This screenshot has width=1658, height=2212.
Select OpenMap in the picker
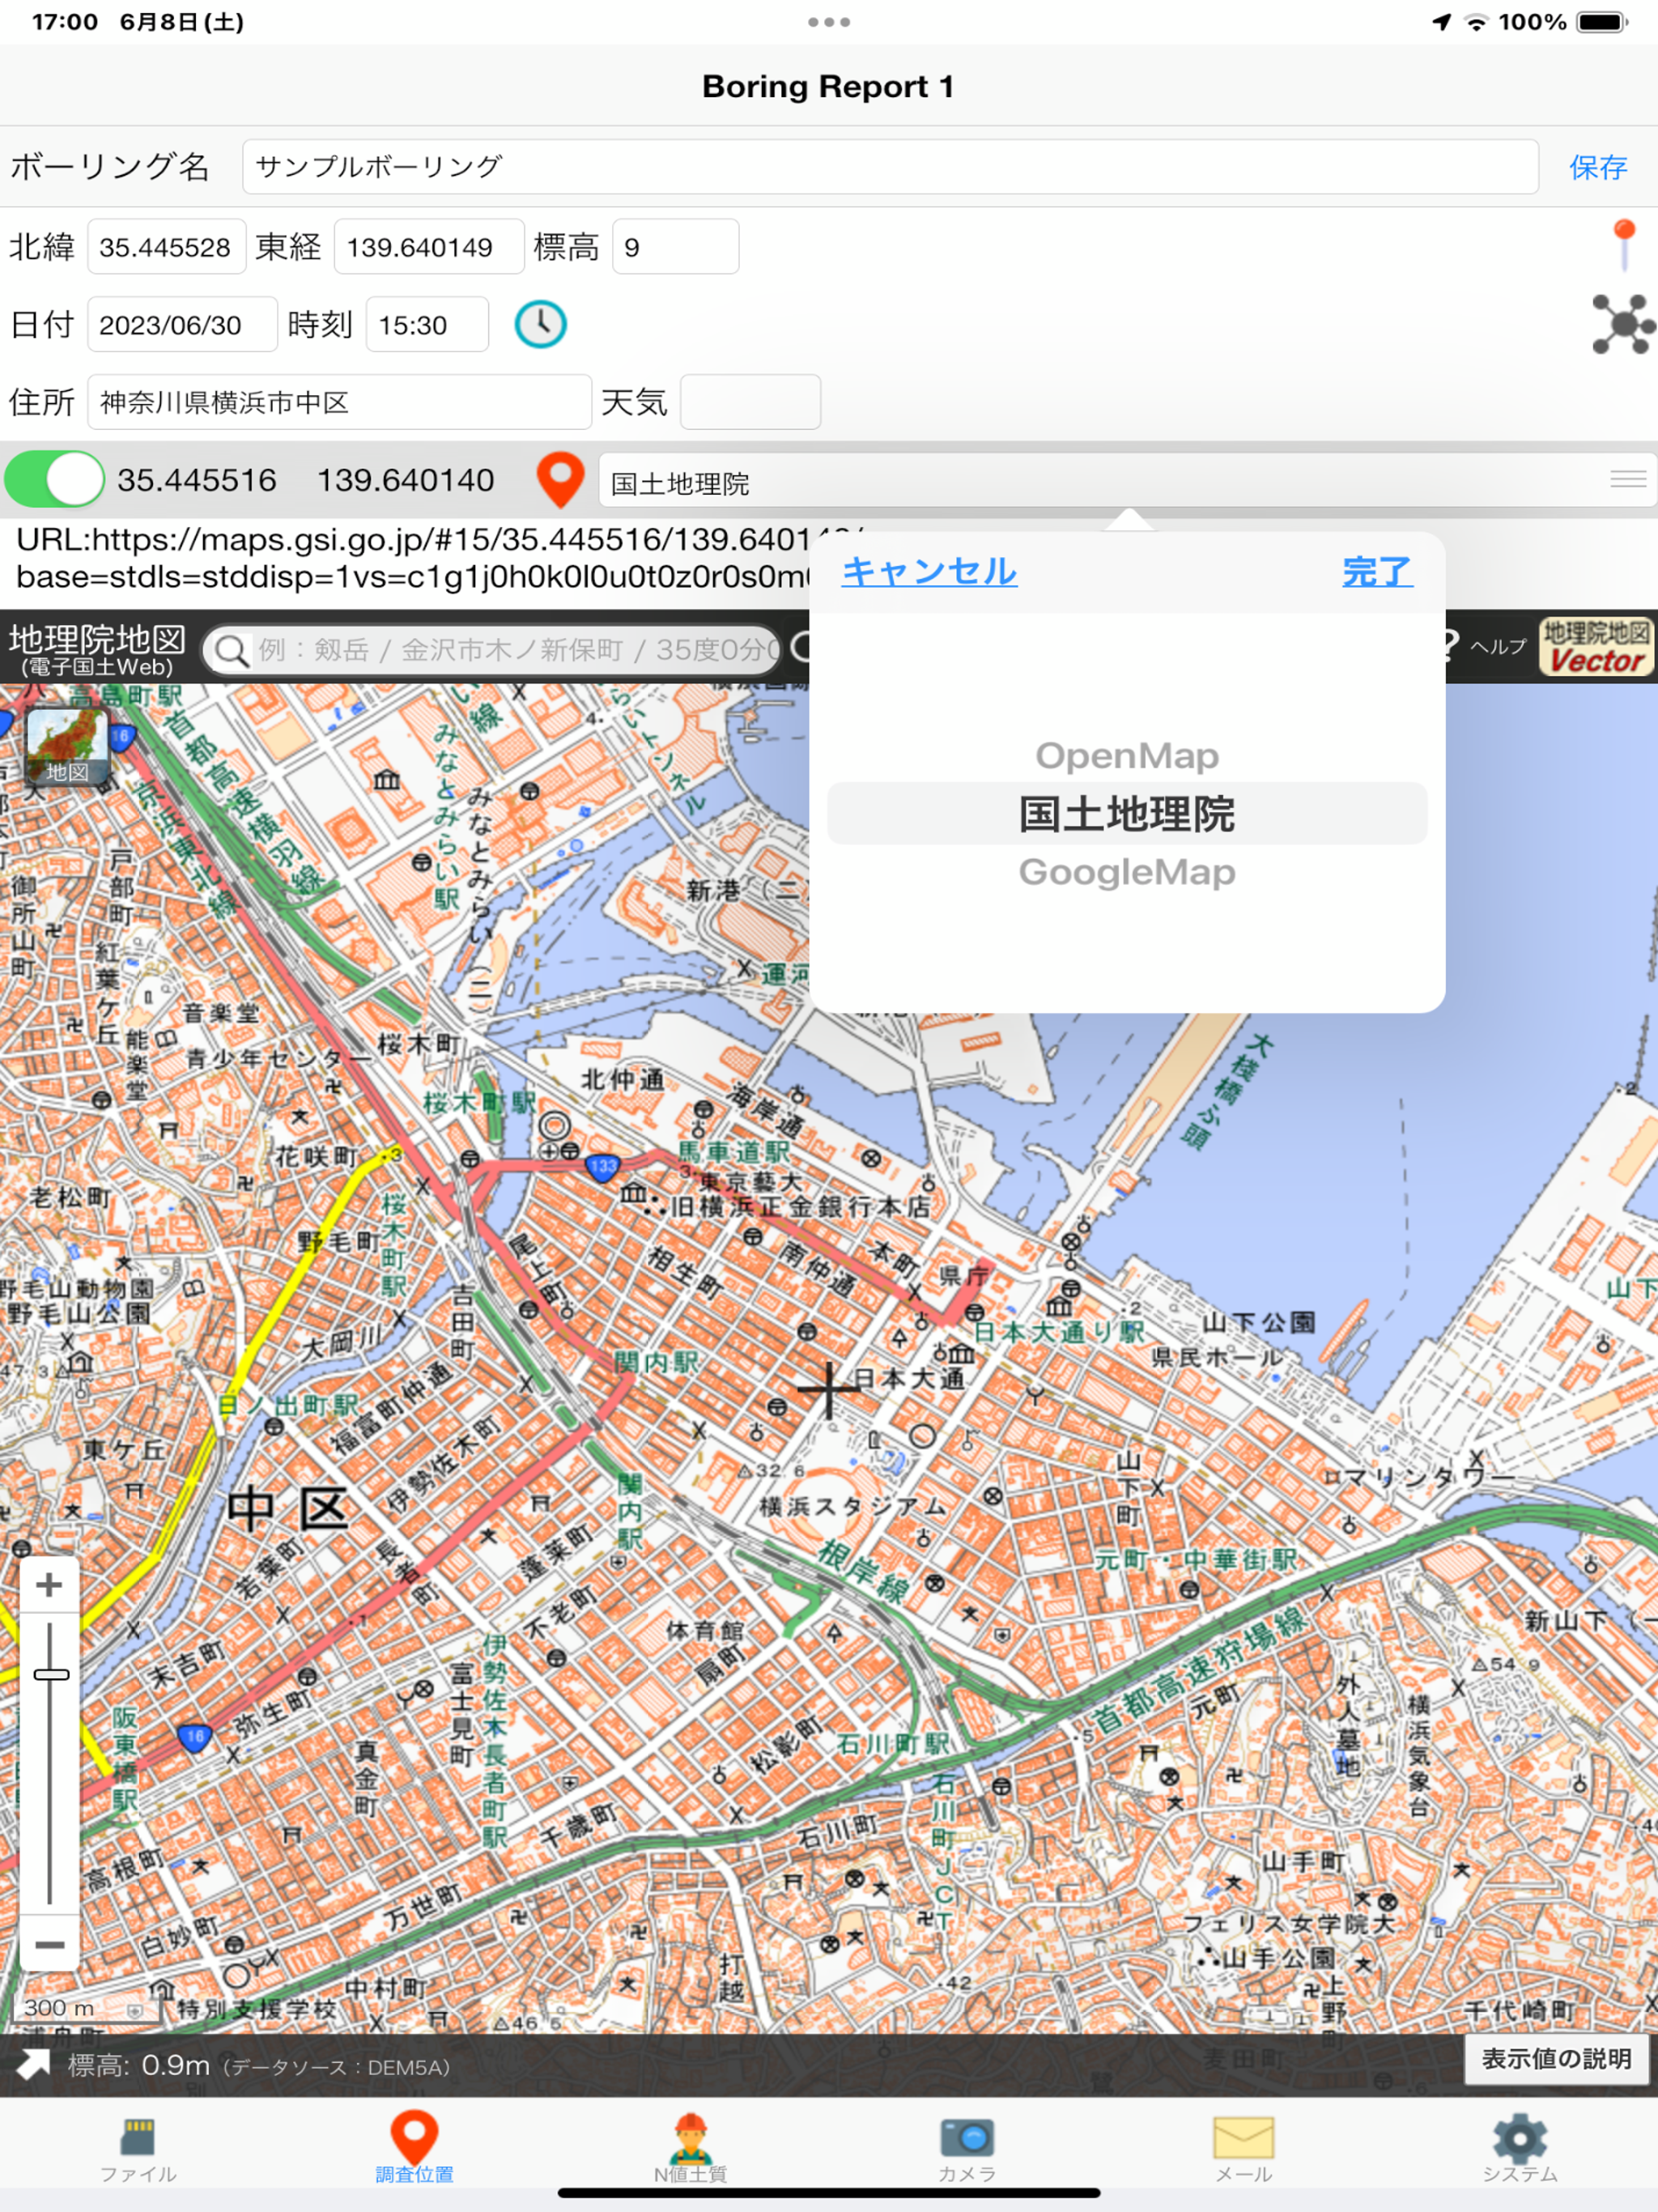pos(1127,756)
